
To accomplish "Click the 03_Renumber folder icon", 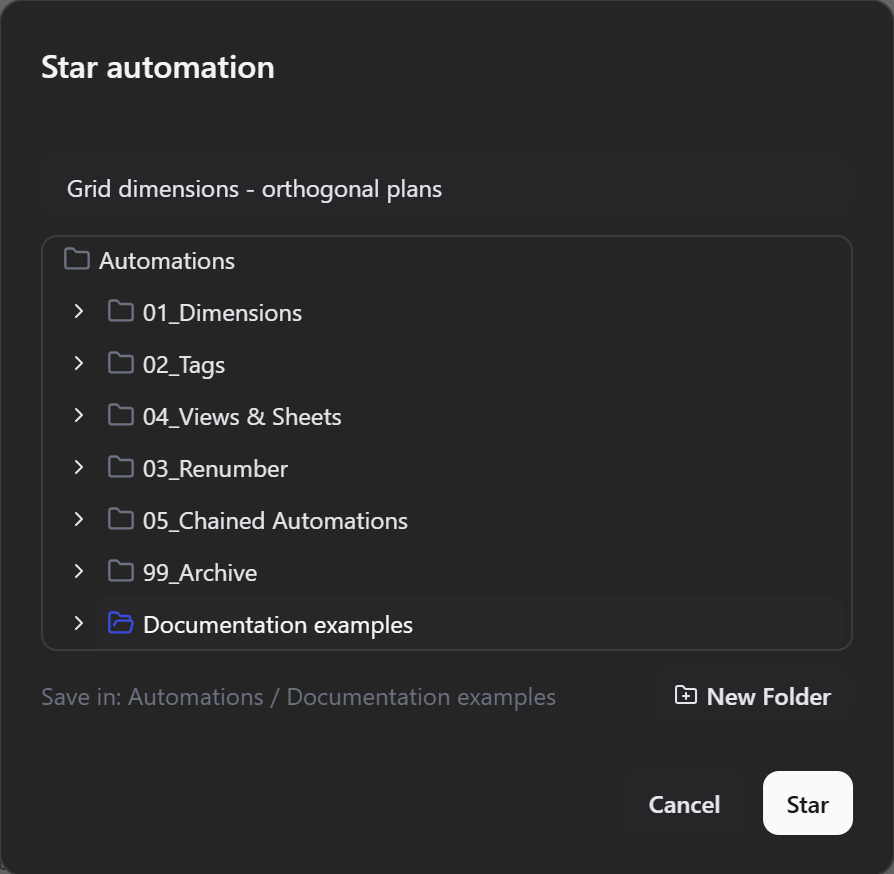I will coord(121,467).
